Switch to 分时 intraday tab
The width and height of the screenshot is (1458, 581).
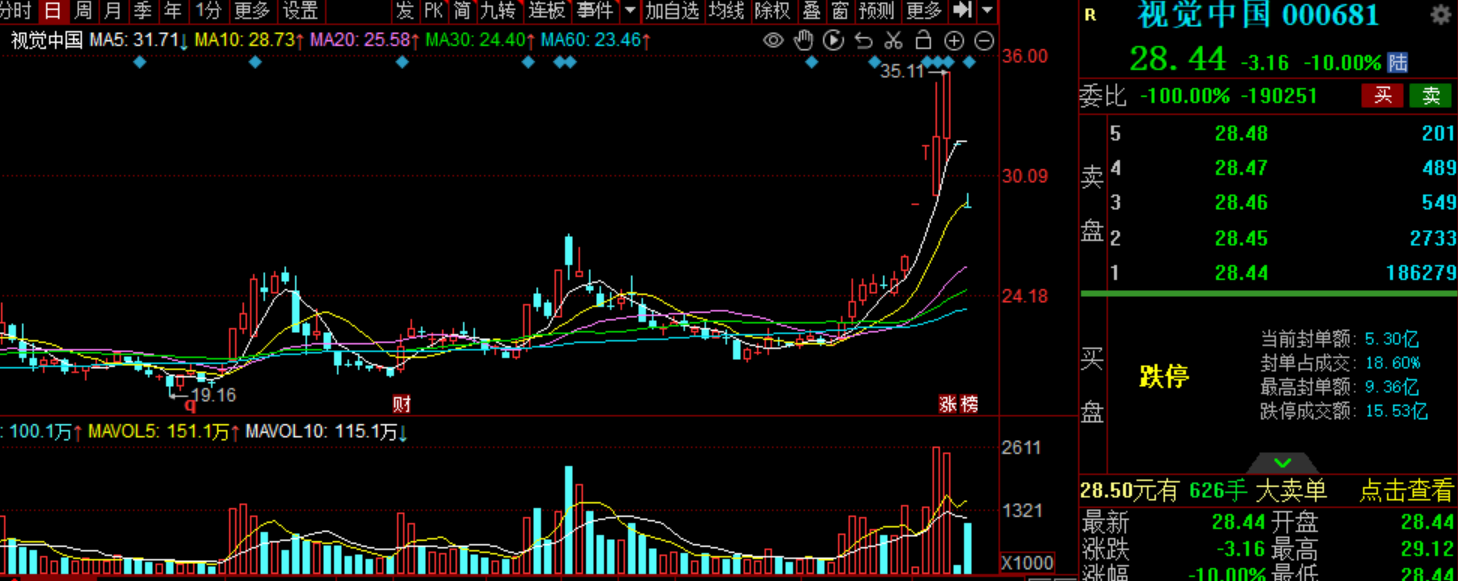click(x=17, y=11)
